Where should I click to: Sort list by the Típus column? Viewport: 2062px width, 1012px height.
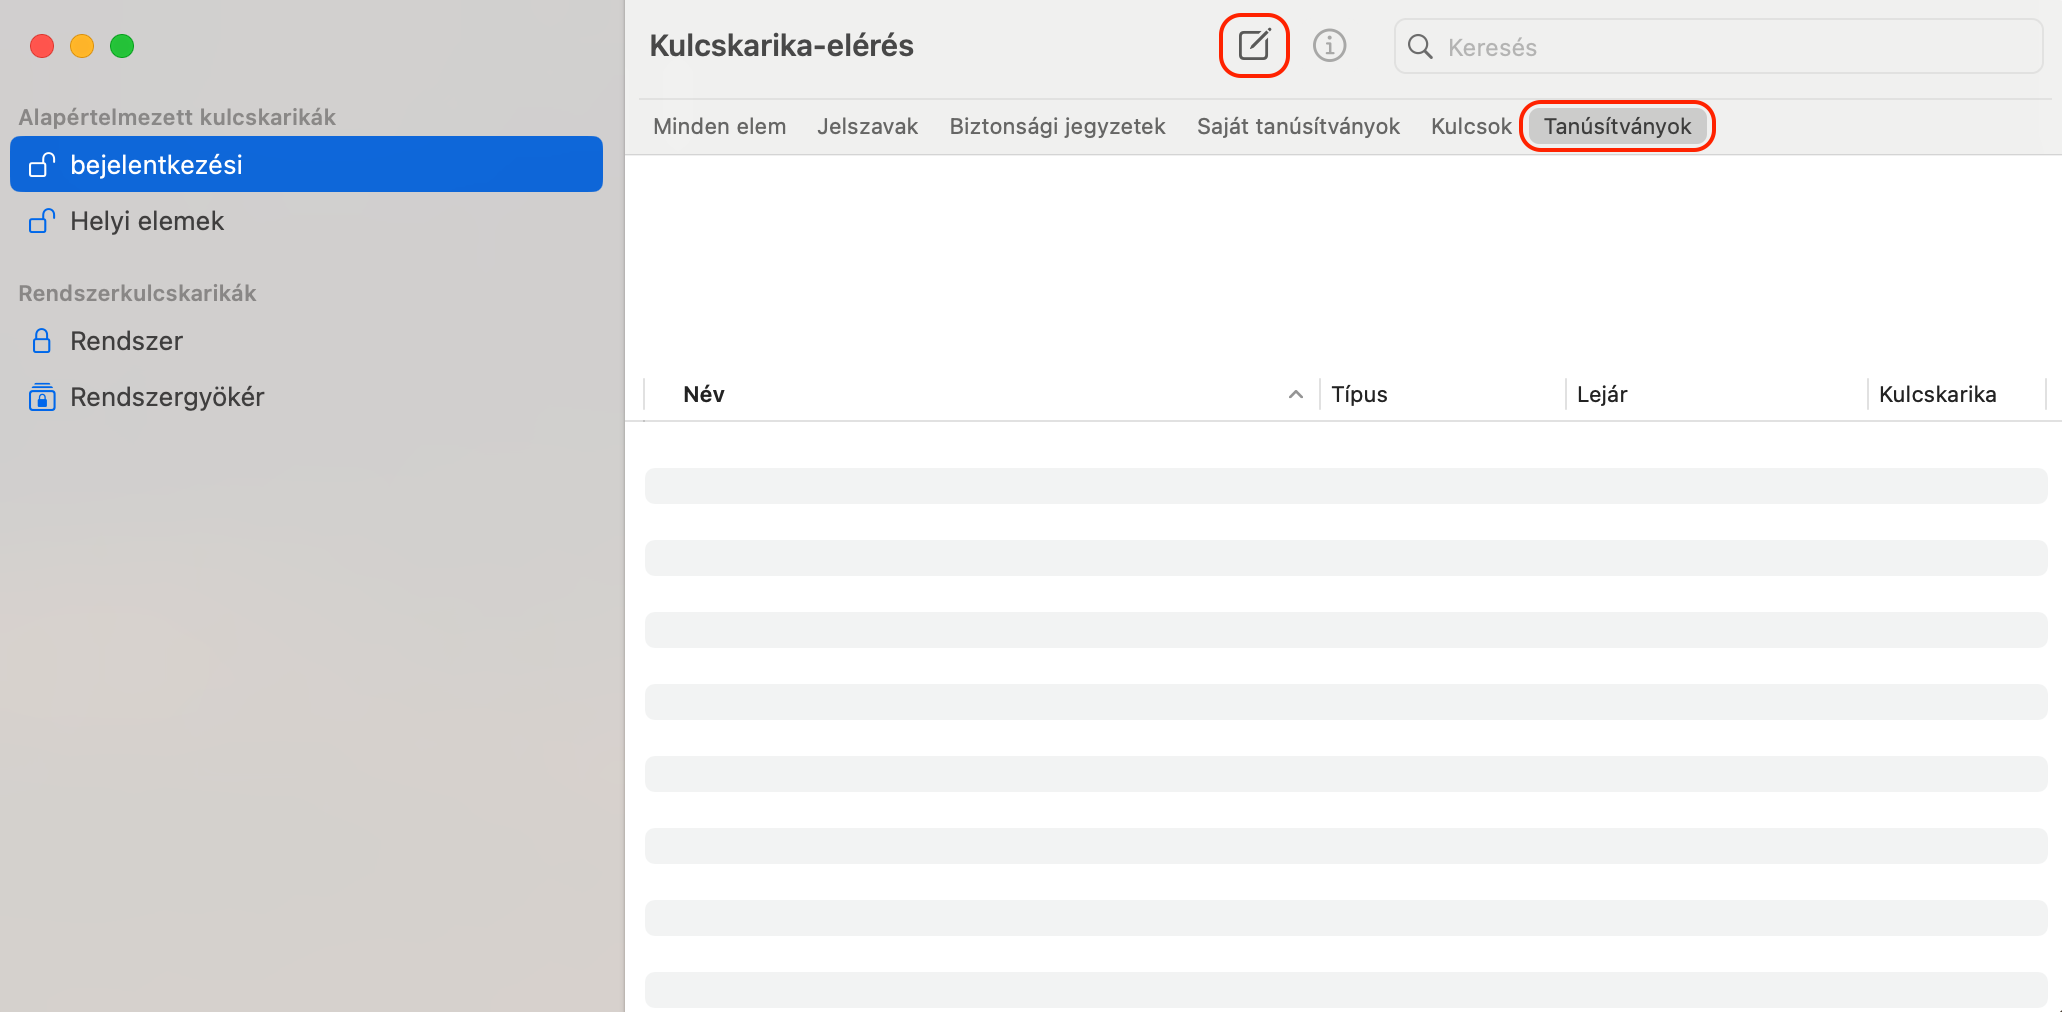click(1359, 394)
